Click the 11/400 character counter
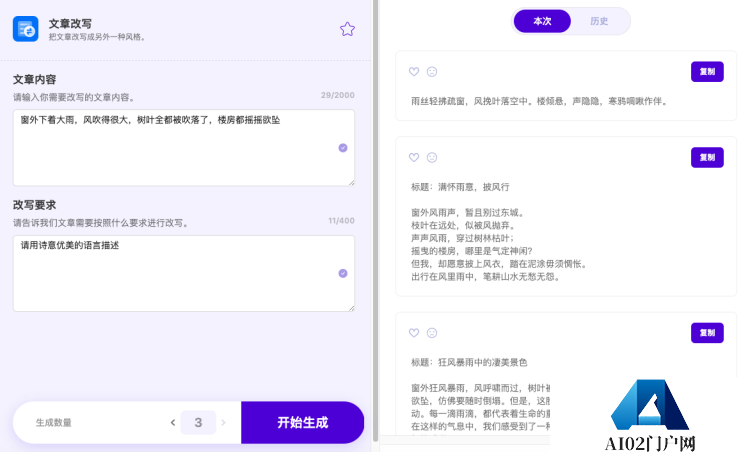 [341, 221]
